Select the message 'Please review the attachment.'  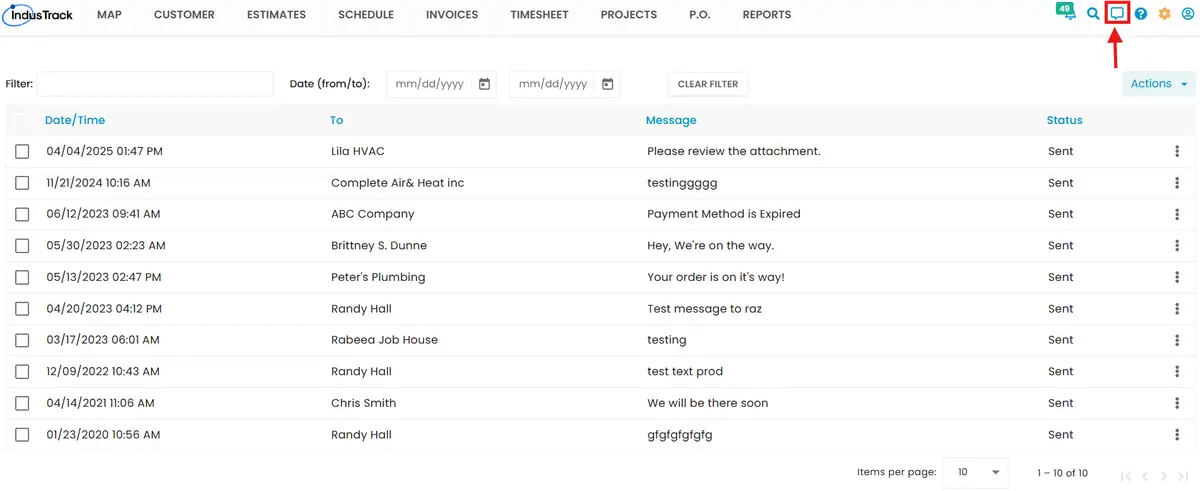pyautogui.click(x=734, y=151)
